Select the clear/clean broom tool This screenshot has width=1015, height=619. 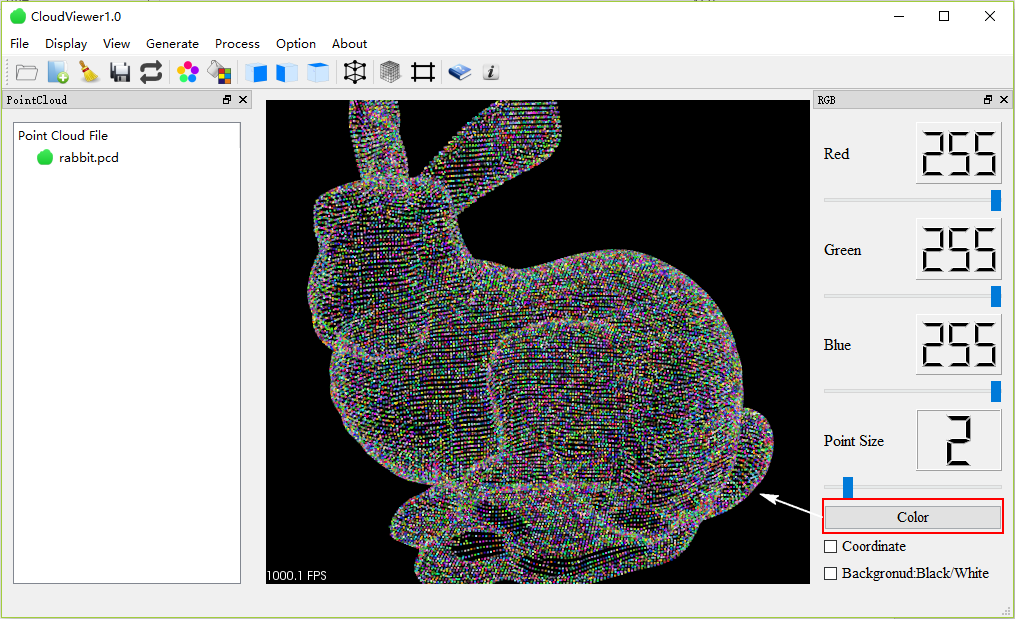(89, 71)
